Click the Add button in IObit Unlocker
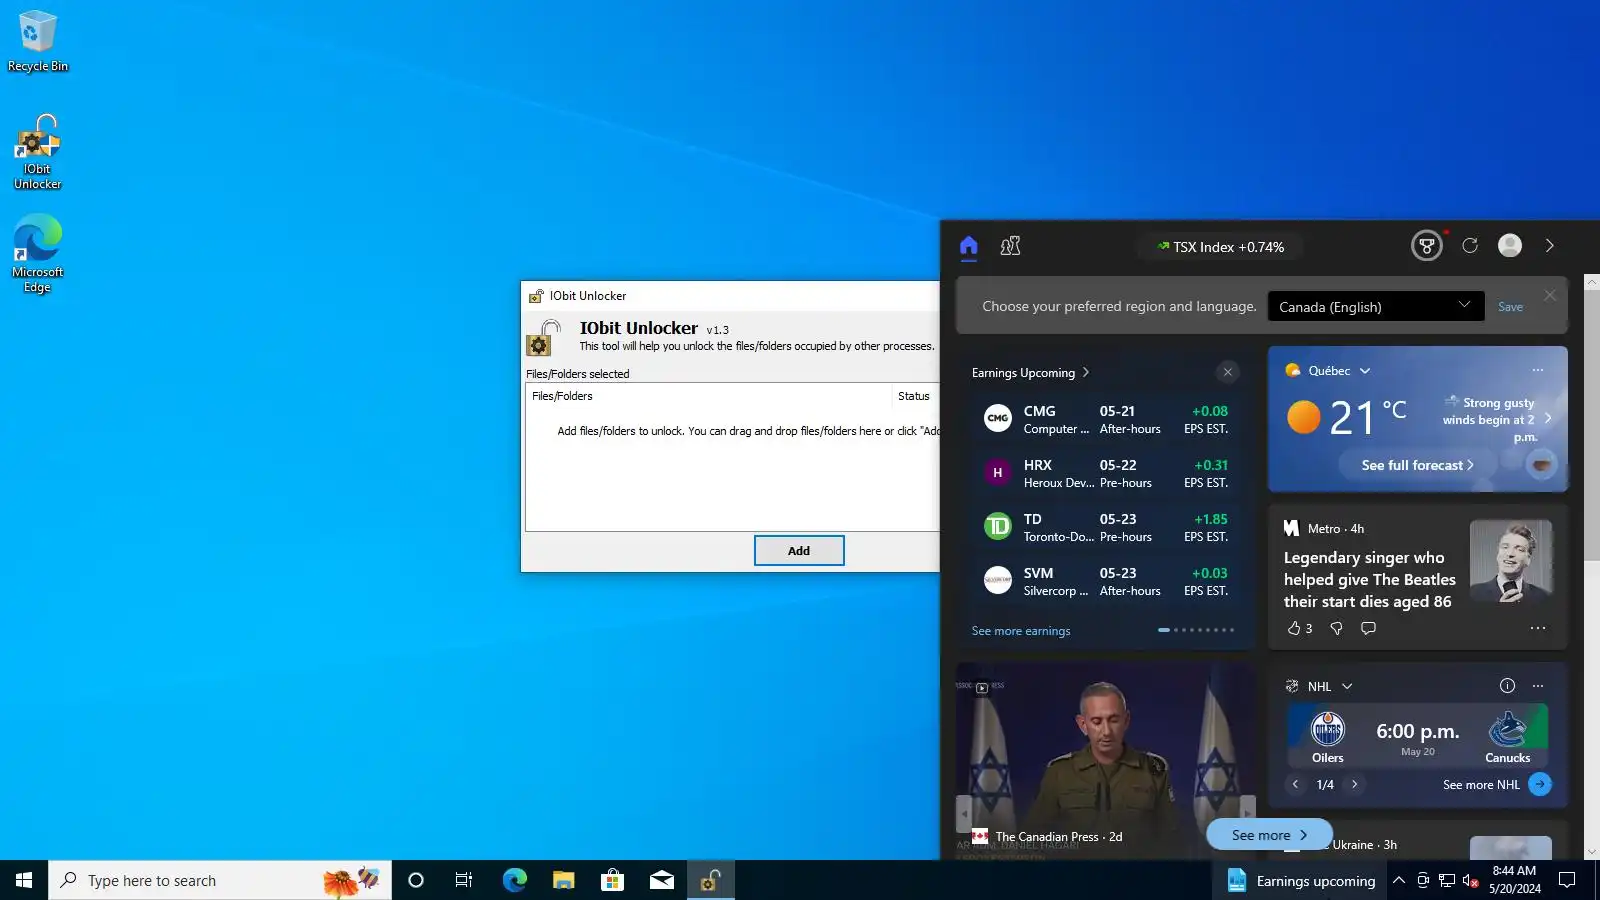Image resolution: width=1600 pixels, height=900 pixels. click(799, 551)
